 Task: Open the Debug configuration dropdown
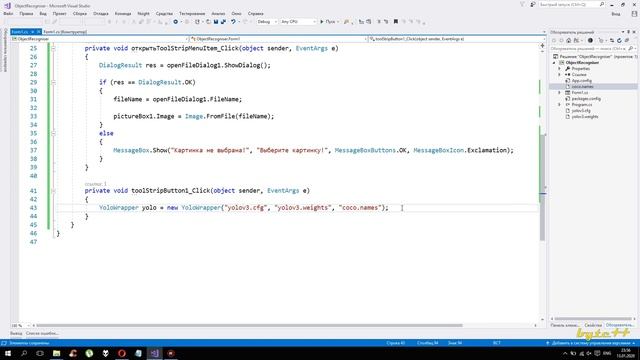(x=267, y=22)
